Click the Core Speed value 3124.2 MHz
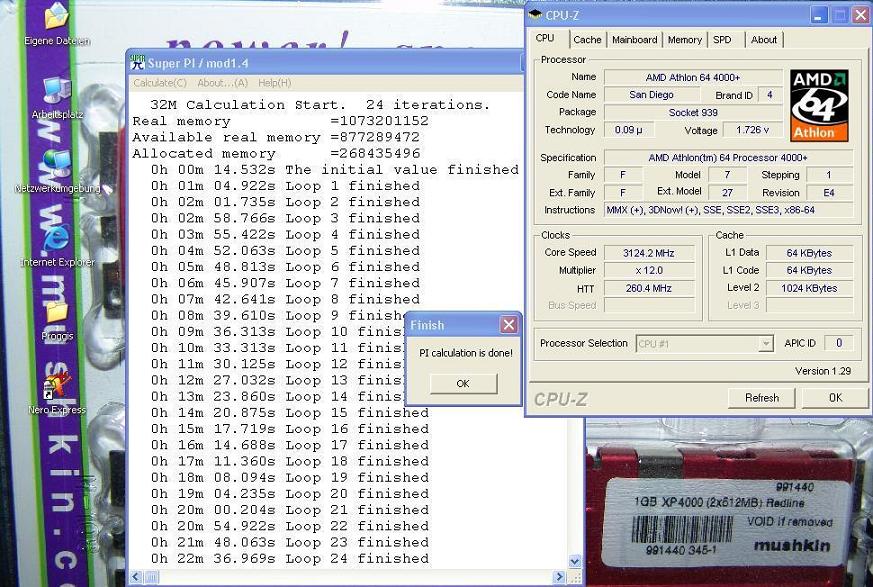 point(649,253)
